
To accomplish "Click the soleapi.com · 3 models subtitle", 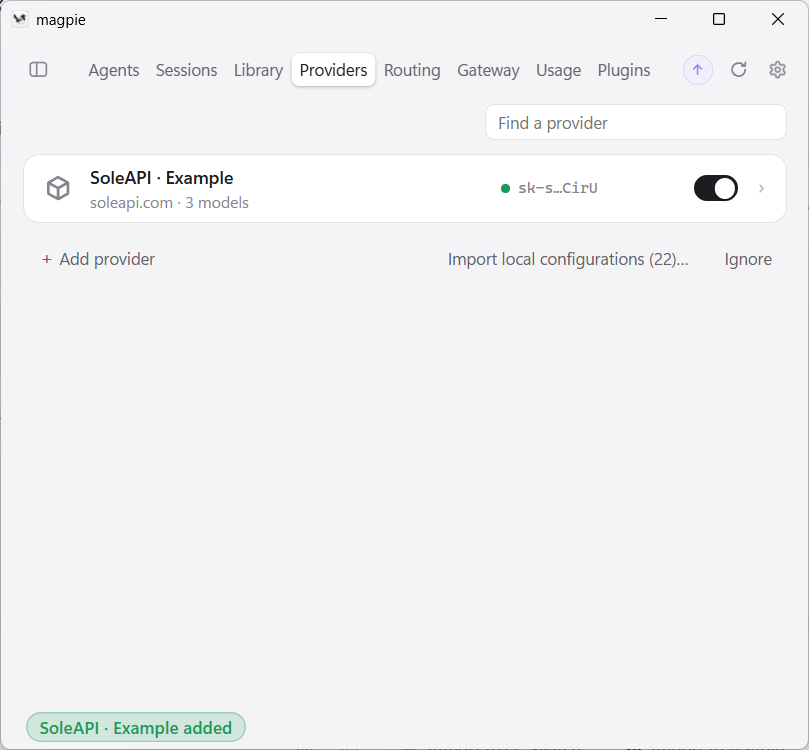I will (x=169, y=203).
